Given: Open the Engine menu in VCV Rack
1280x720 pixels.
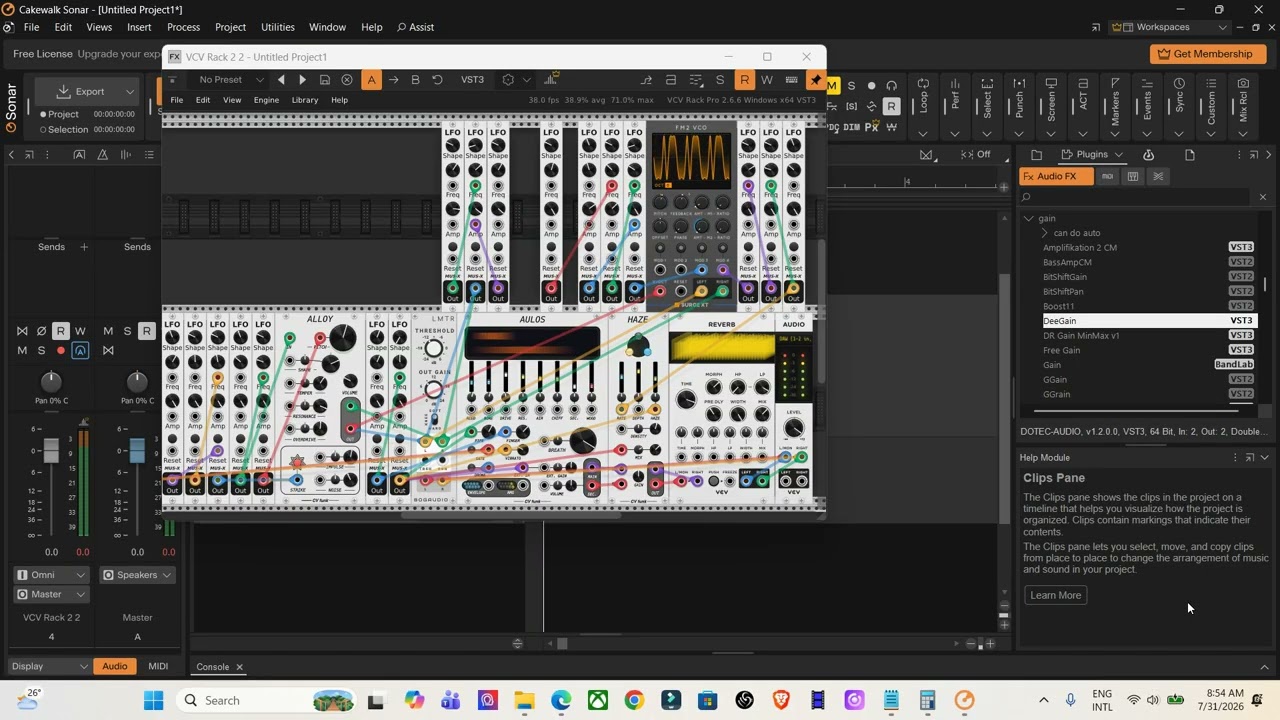Looking at the screenshot, I should (266, 100).
